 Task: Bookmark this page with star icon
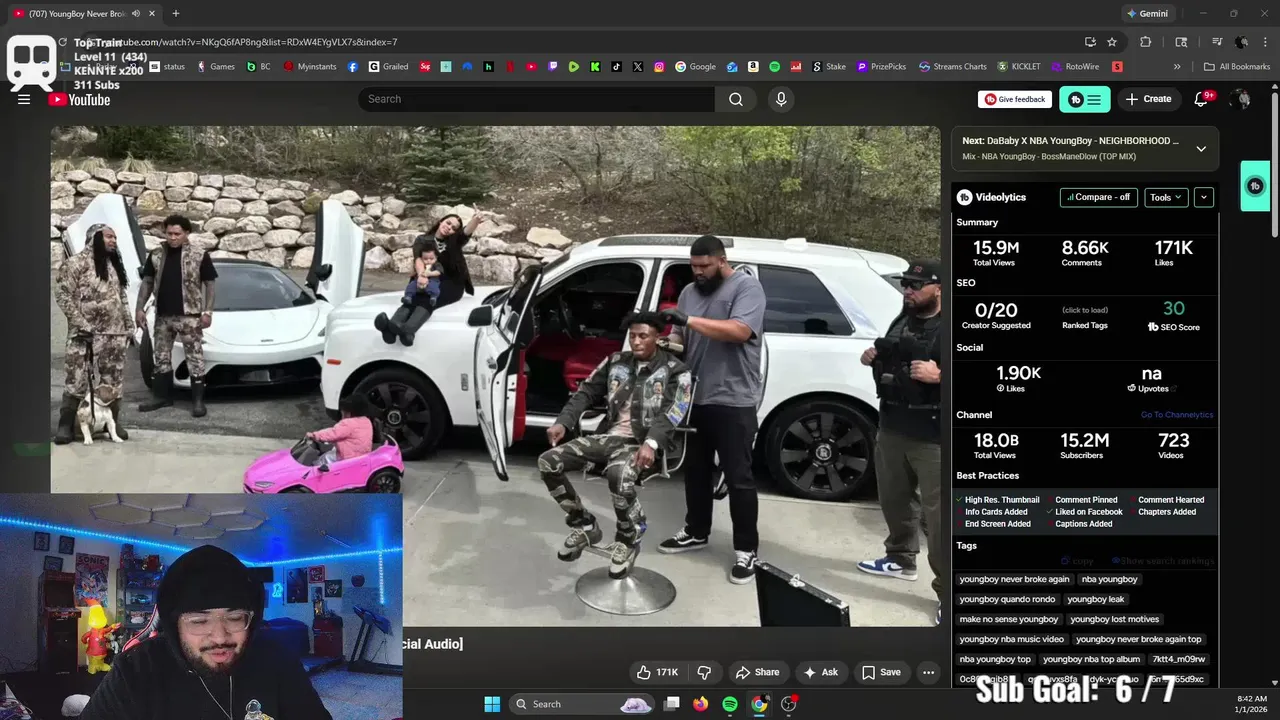pyautogui.click(x=1112, y=42)
